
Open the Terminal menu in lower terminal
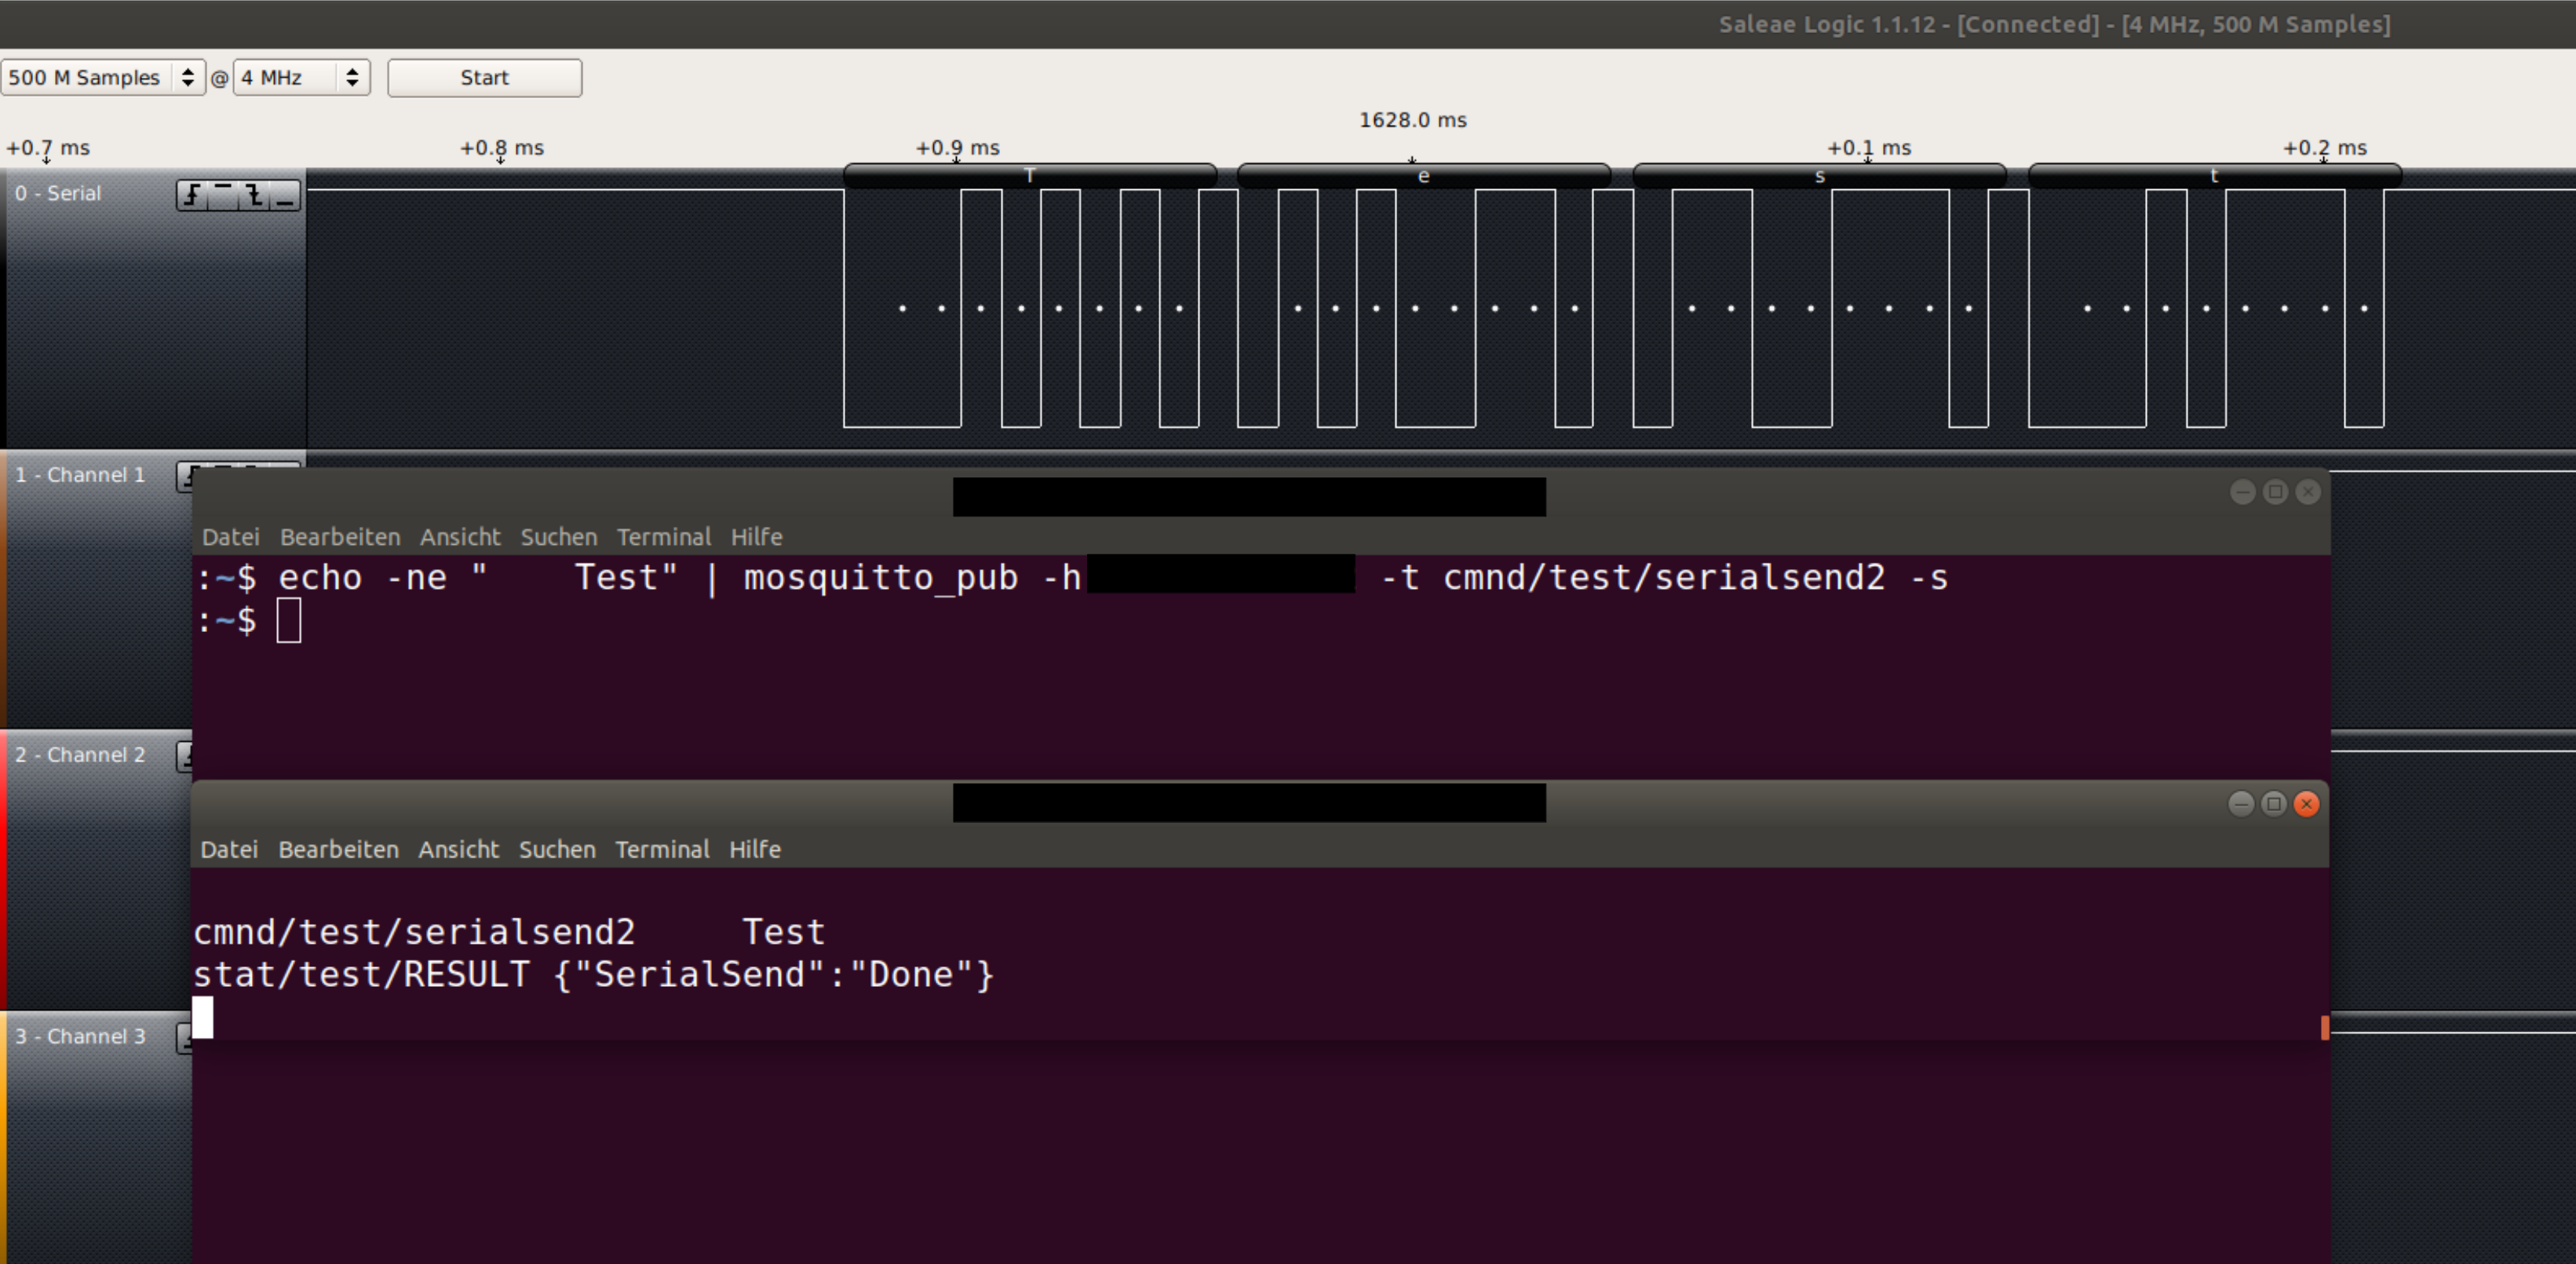click(x=662, y=849)
